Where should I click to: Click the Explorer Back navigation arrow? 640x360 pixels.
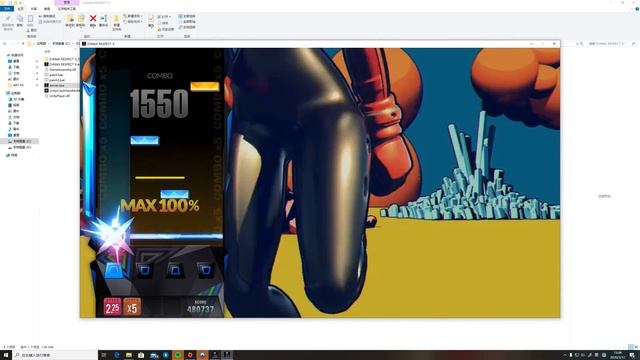coord(4,44)
